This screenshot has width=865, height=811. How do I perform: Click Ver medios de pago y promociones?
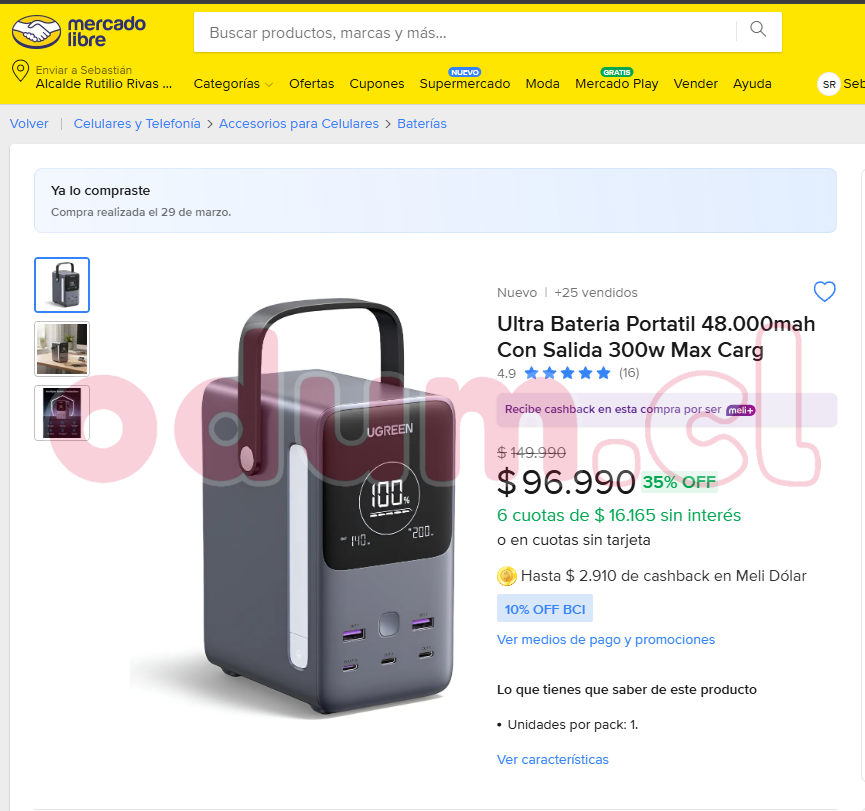click(606, 639)
